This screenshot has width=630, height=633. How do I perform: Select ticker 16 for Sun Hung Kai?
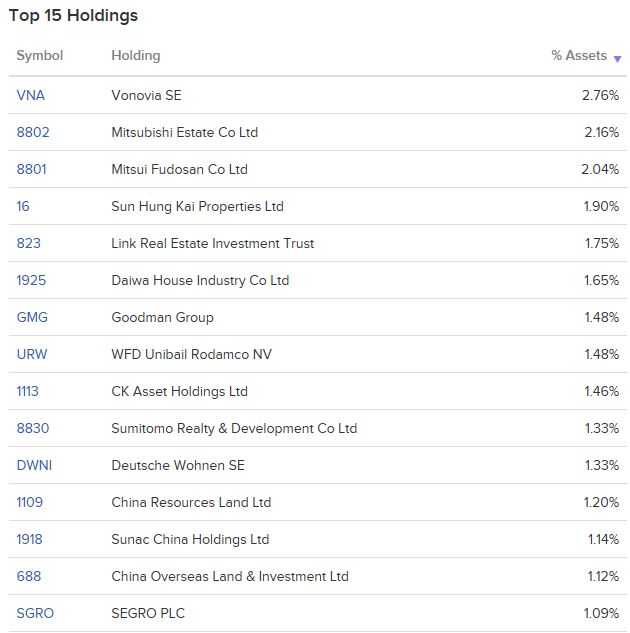coord(23,206)
